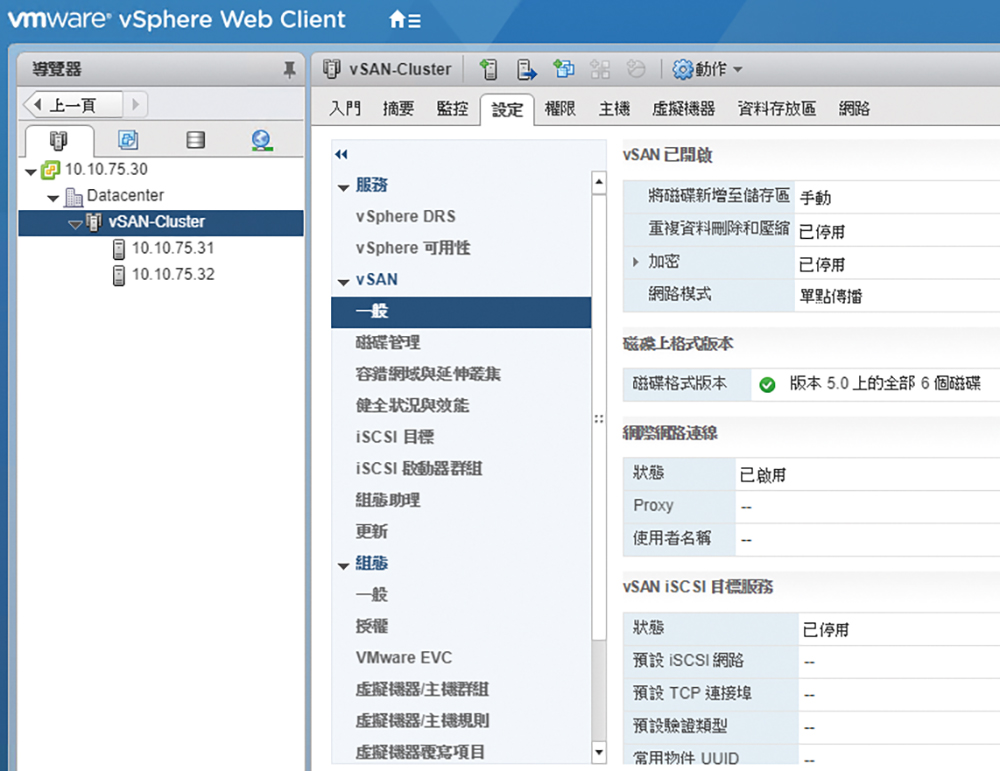Open iSCSI 啟動器群組 settings
Image resolution: width=1000 pixels, height=771 pixels.
pyautogui.click(x=419, y=469)
